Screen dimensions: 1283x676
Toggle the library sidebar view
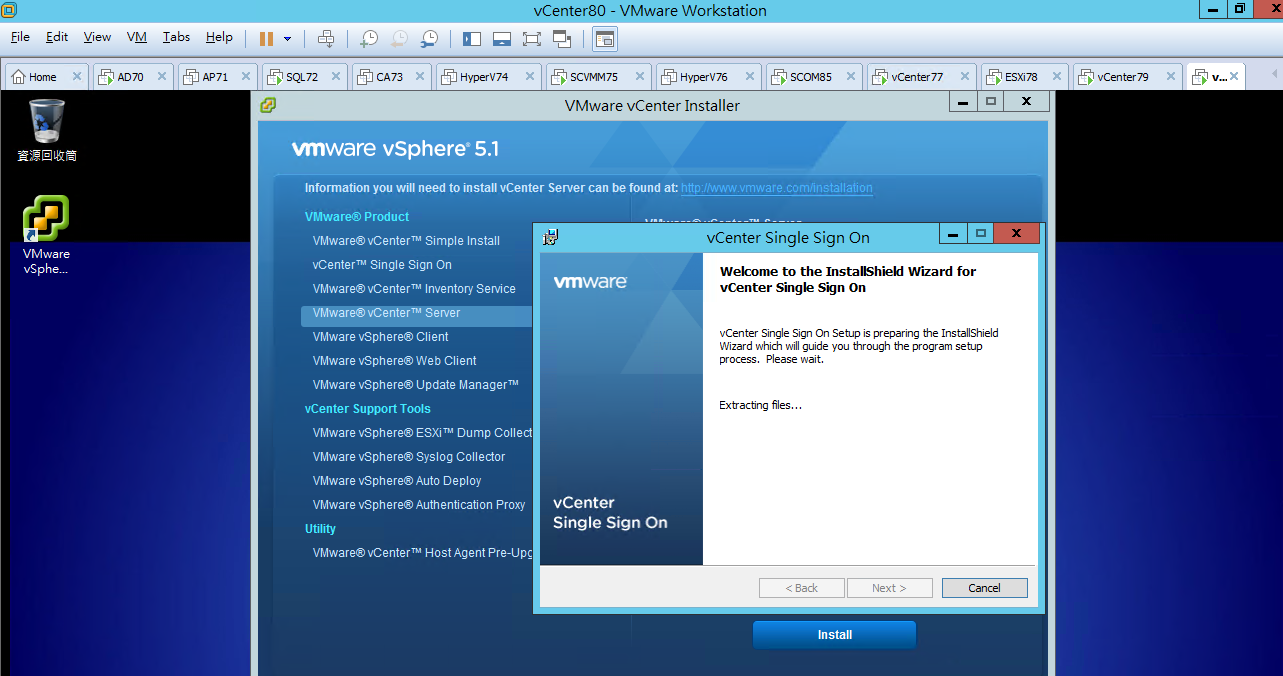[472, 39]
